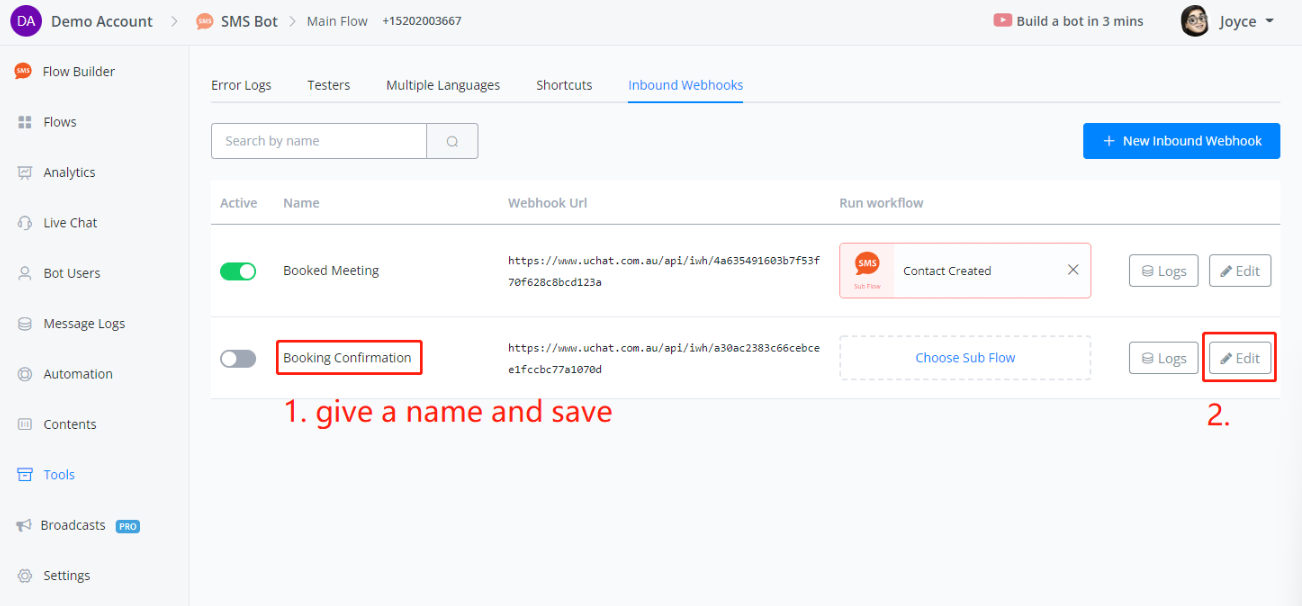1302x606 pixels.
Task: Switch to the Multiple Languages tab
Action: 443,85
